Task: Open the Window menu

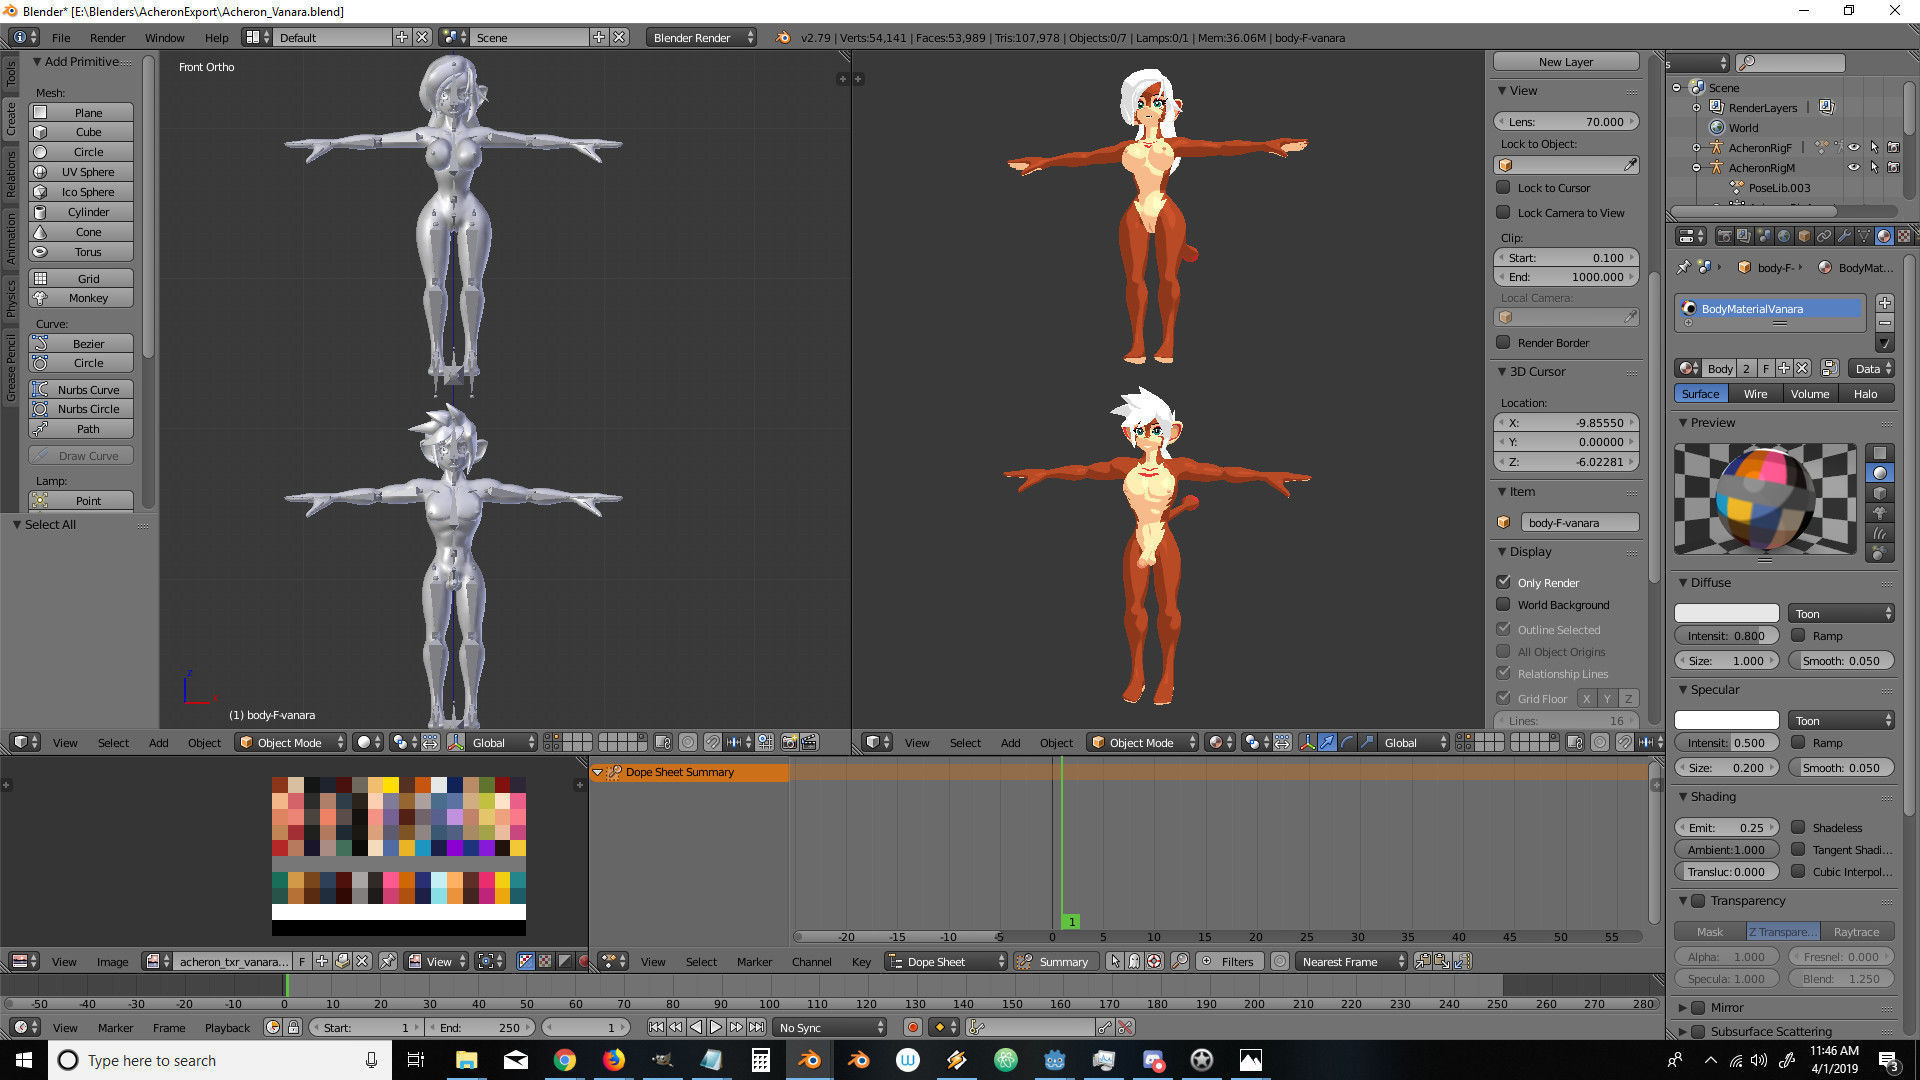Action: point(164,37)
